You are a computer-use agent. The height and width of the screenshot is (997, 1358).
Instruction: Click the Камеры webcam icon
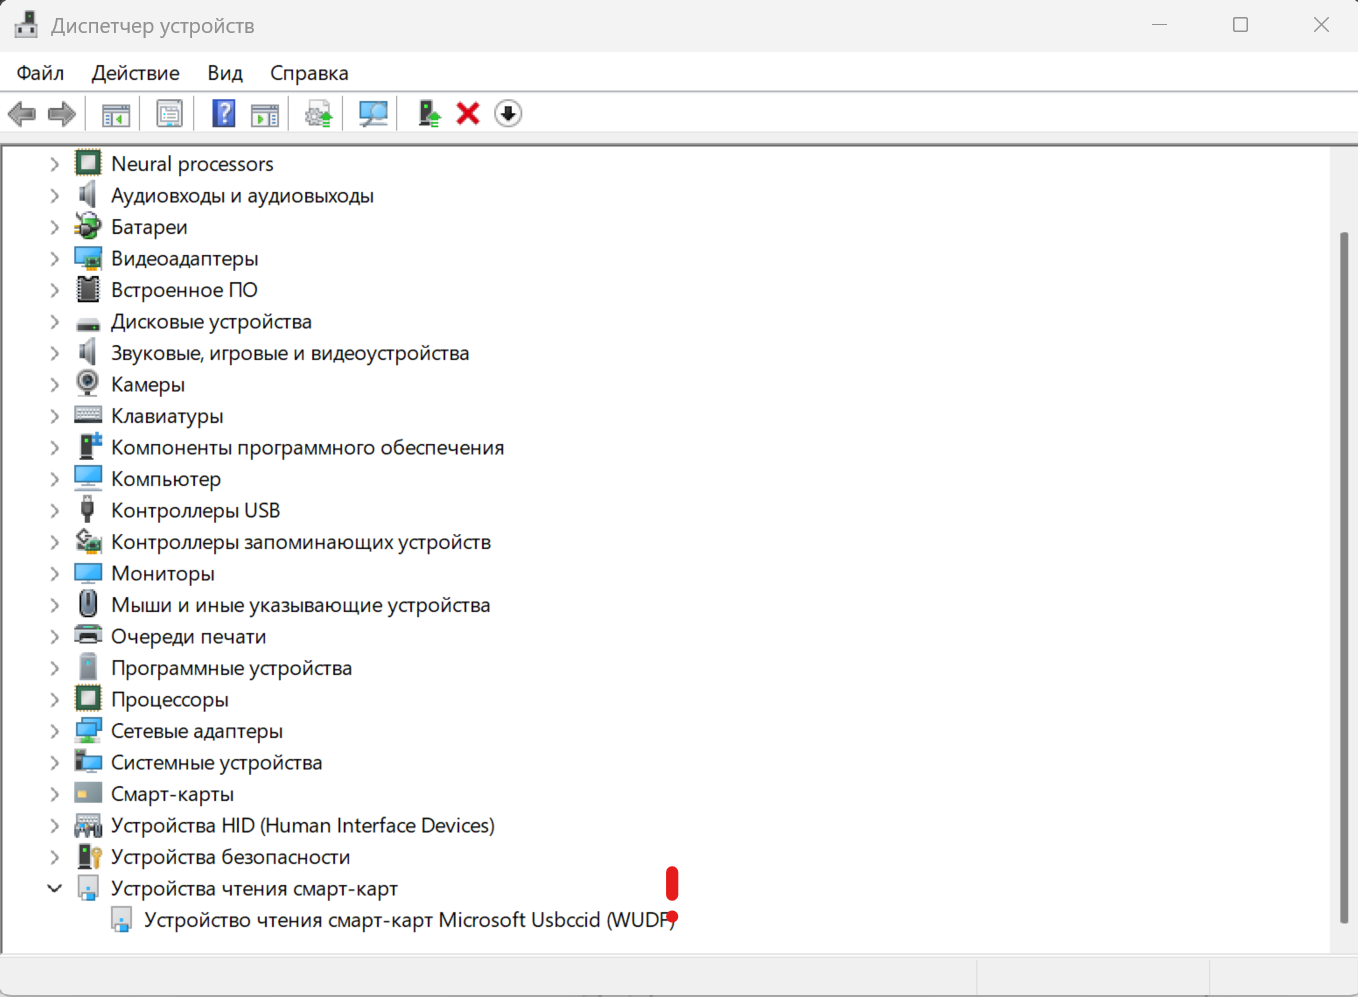(x=88, y=384)
